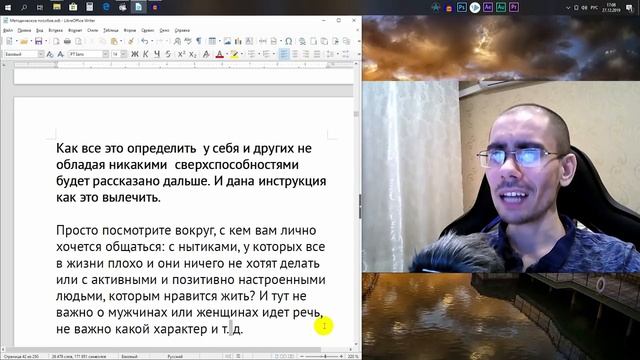The width and height of the screenshot is (640, 360).
Task: Click the Insert Chart icon
Action: point(238,41)
